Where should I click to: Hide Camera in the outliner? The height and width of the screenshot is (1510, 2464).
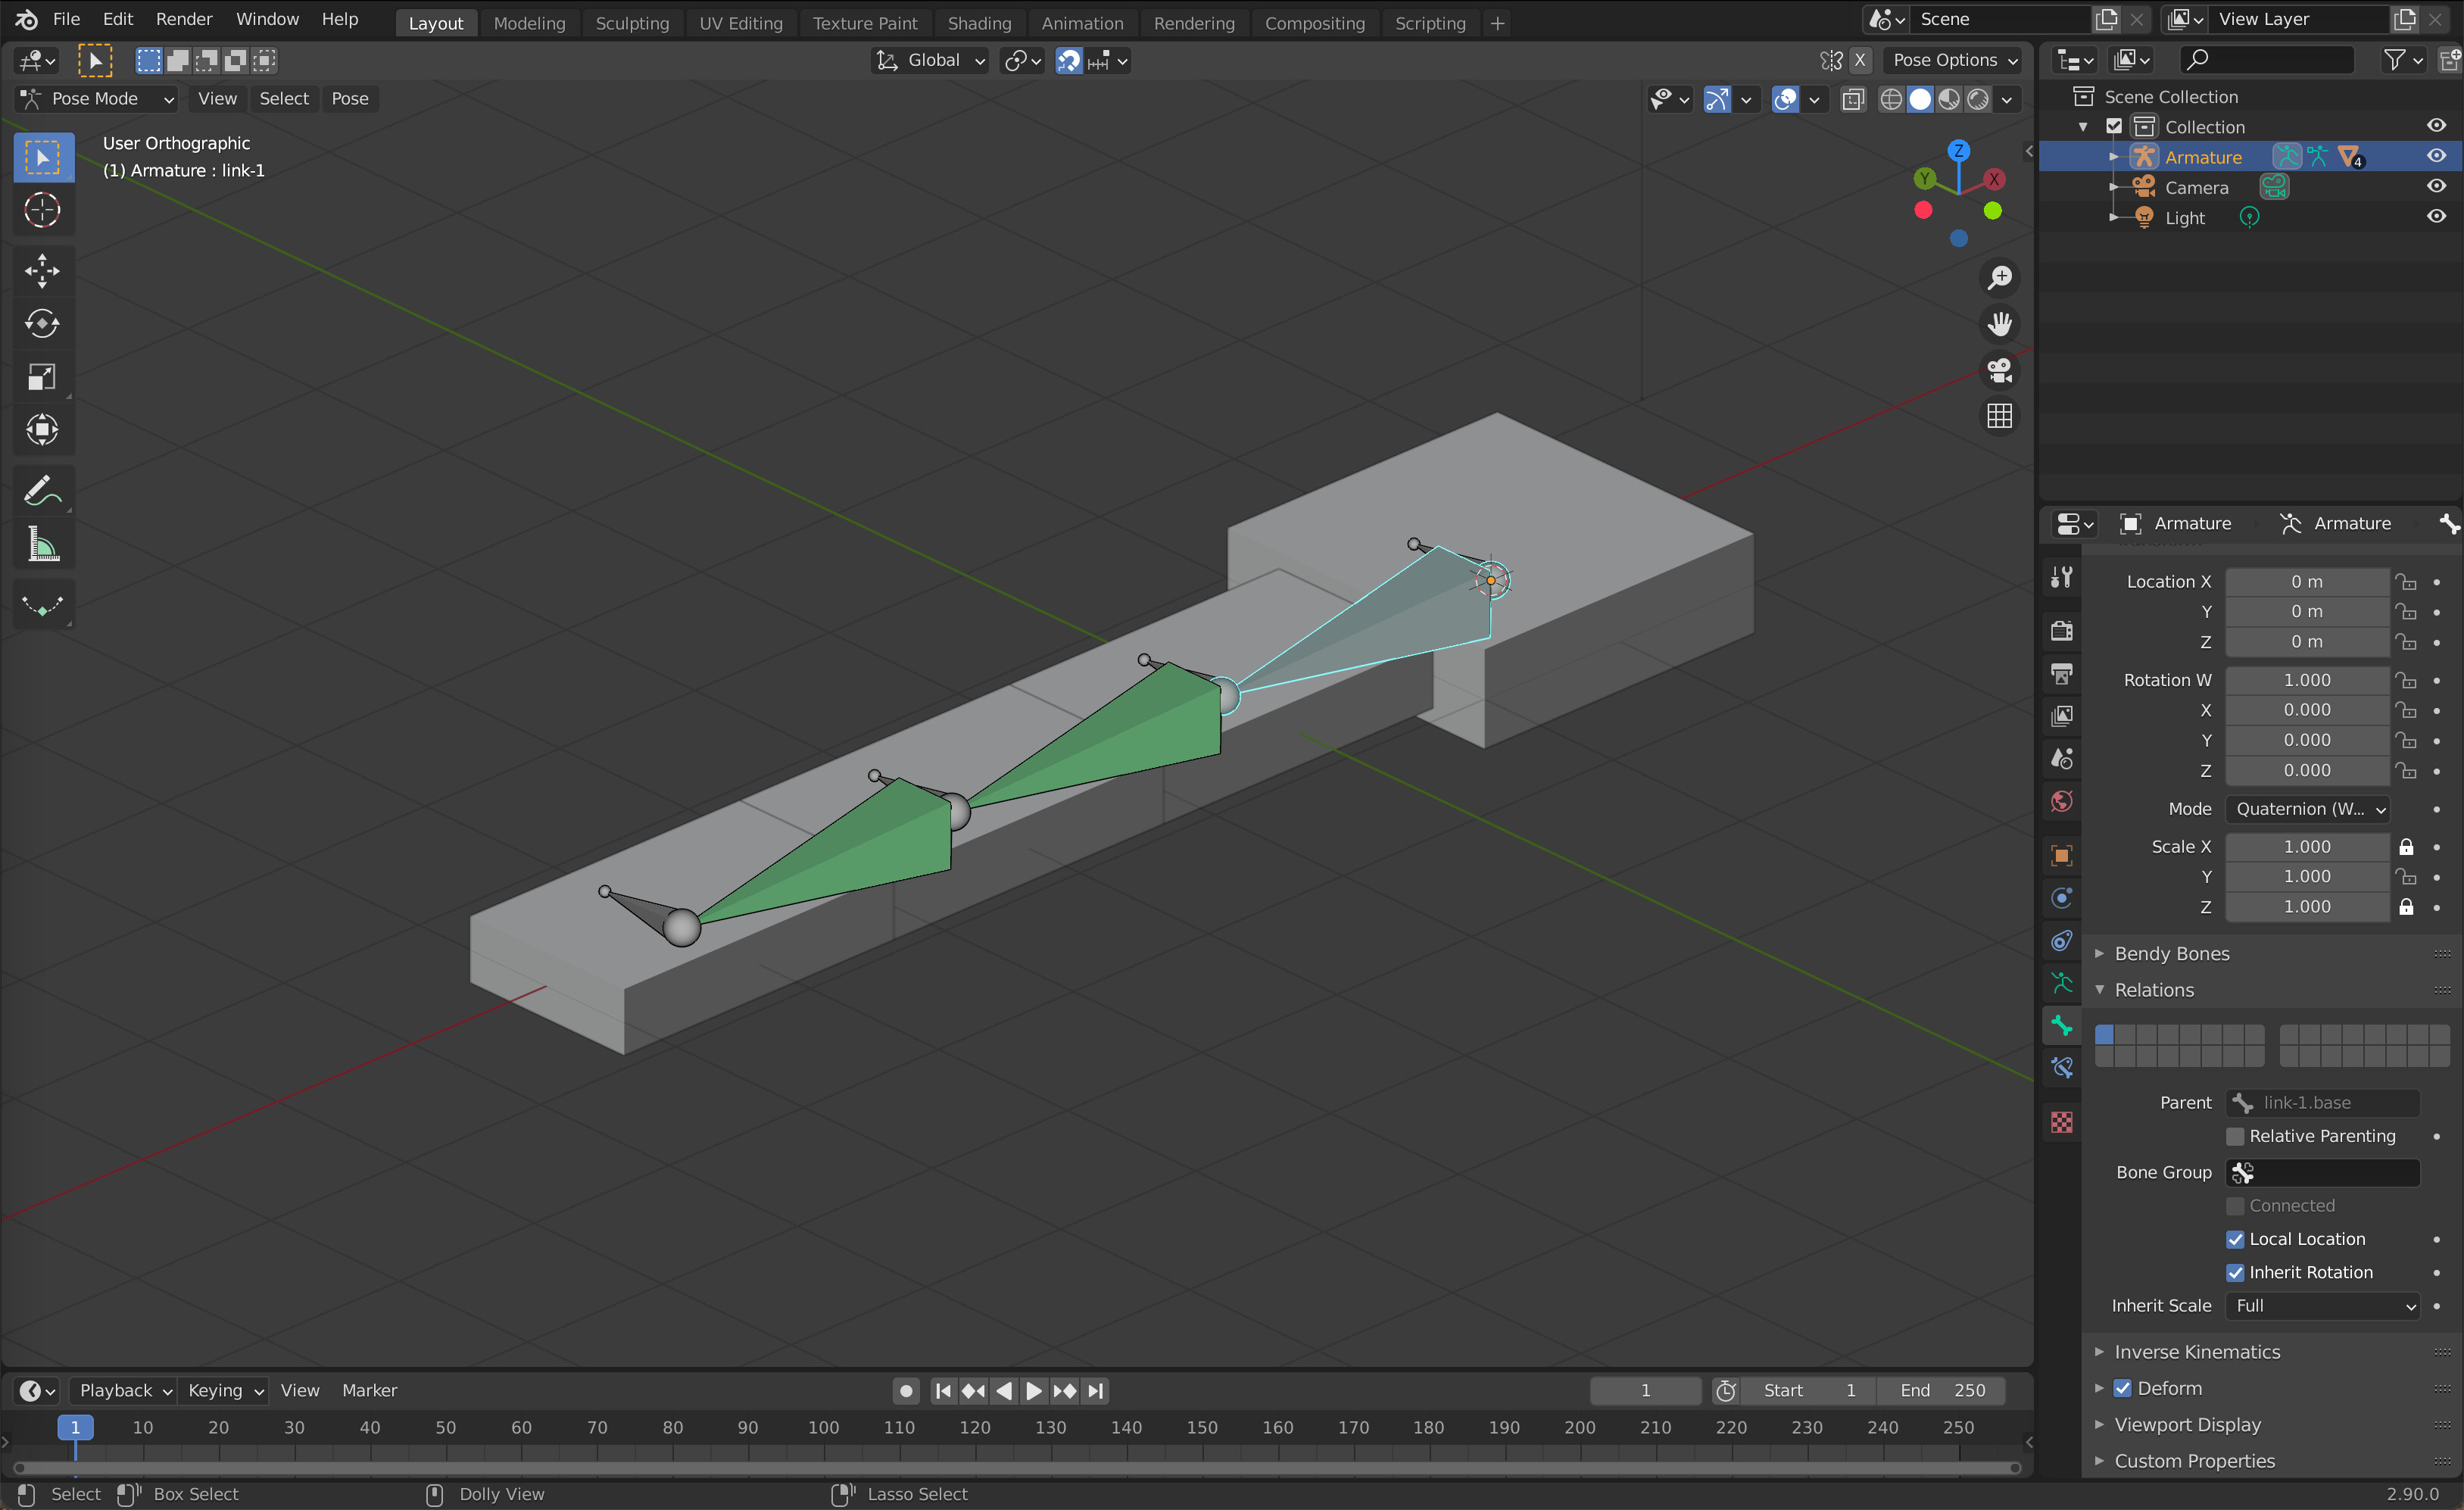tap(2436, 186)
